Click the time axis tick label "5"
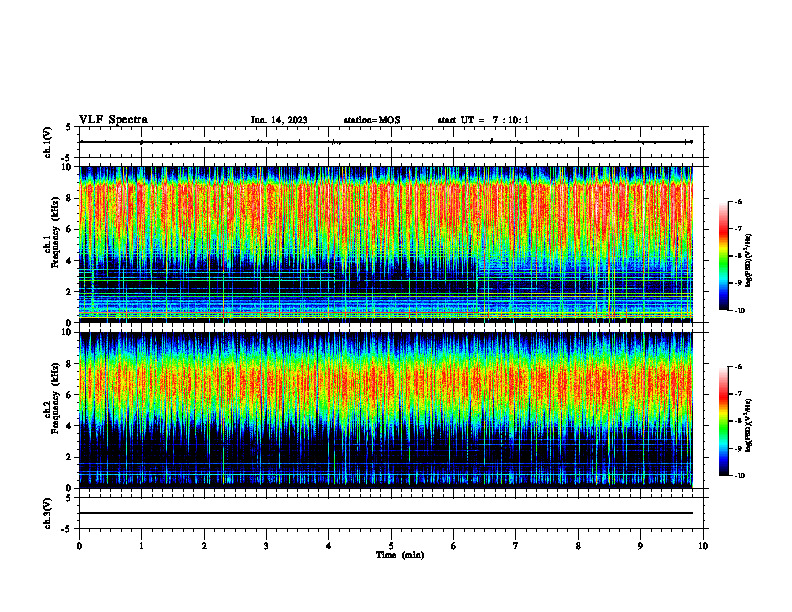The width and height of the screenshot is (792, 612). click(x=391, y=546)
